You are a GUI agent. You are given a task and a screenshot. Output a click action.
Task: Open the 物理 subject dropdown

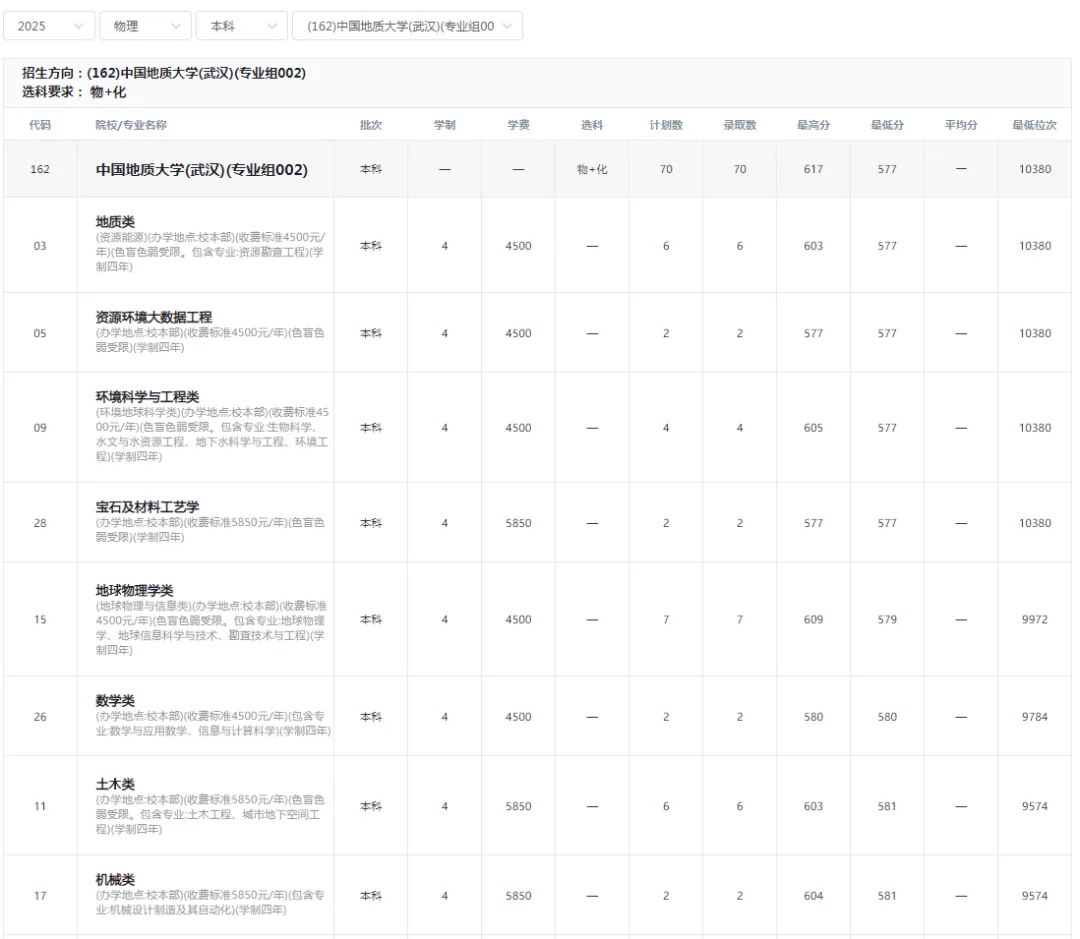coord(145,26)
